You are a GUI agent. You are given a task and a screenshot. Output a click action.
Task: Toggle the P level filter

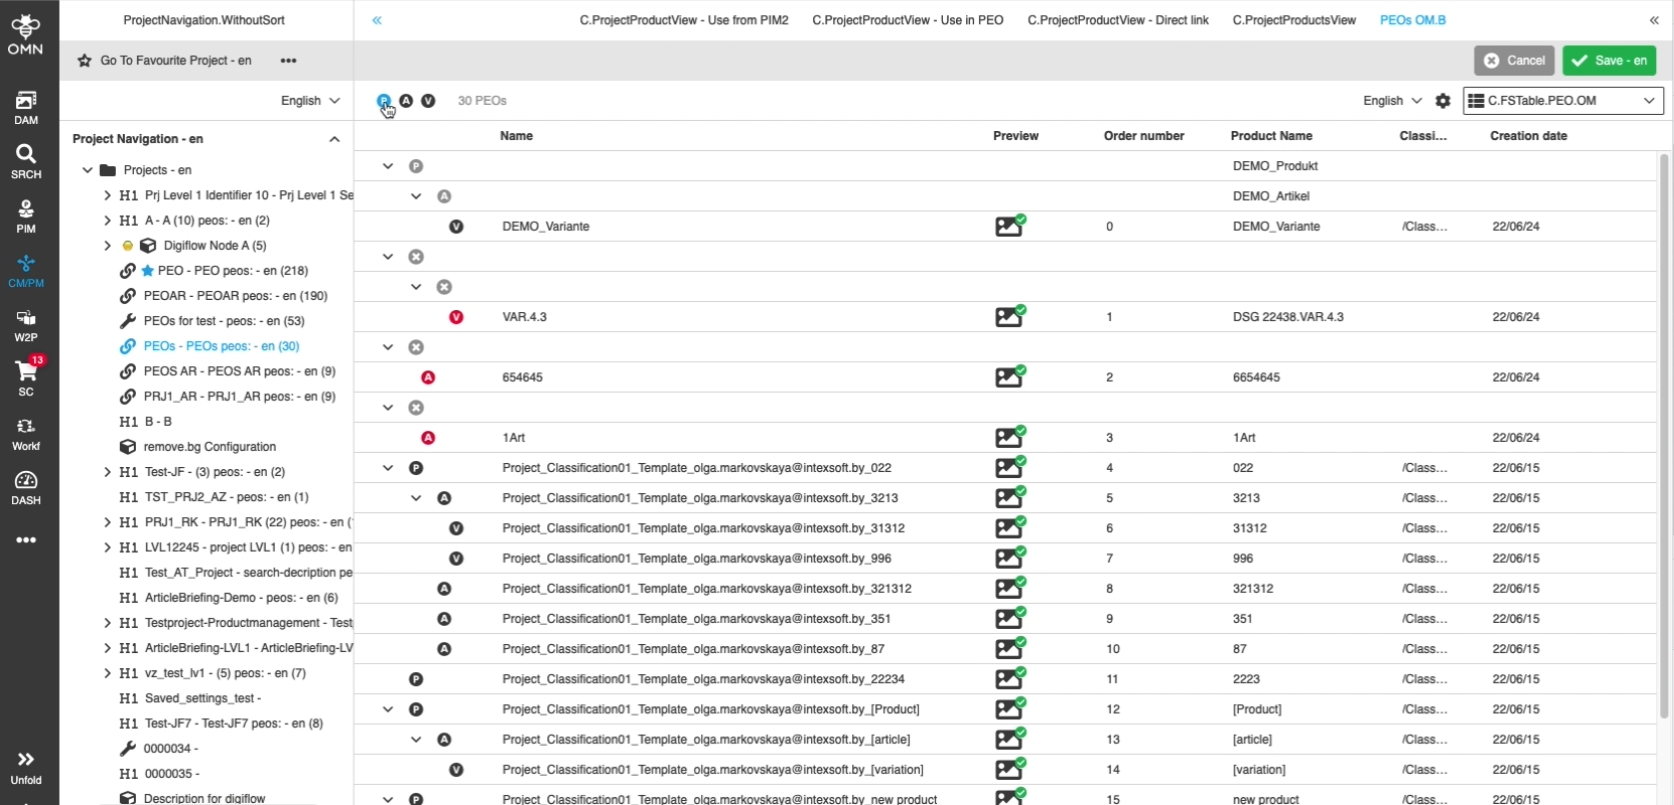384,101
